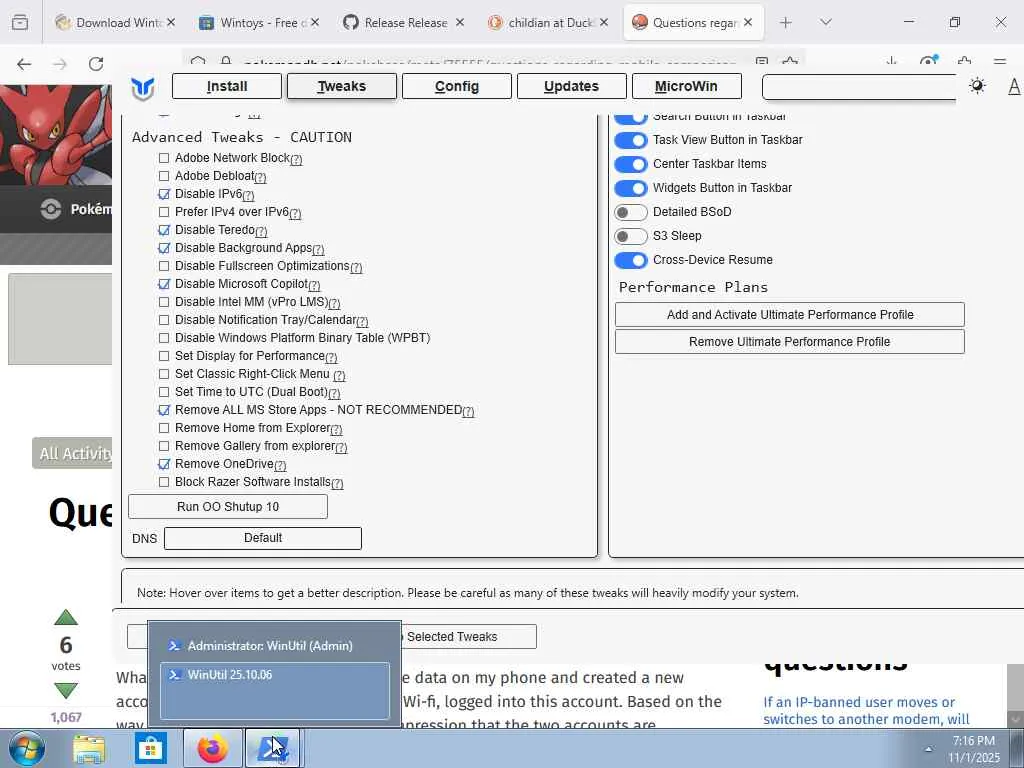The height and width of the screenshot is (768, 1024).
Task: Switch to Release Release GitHub browser tab
Action: click(x=404, y=23)
